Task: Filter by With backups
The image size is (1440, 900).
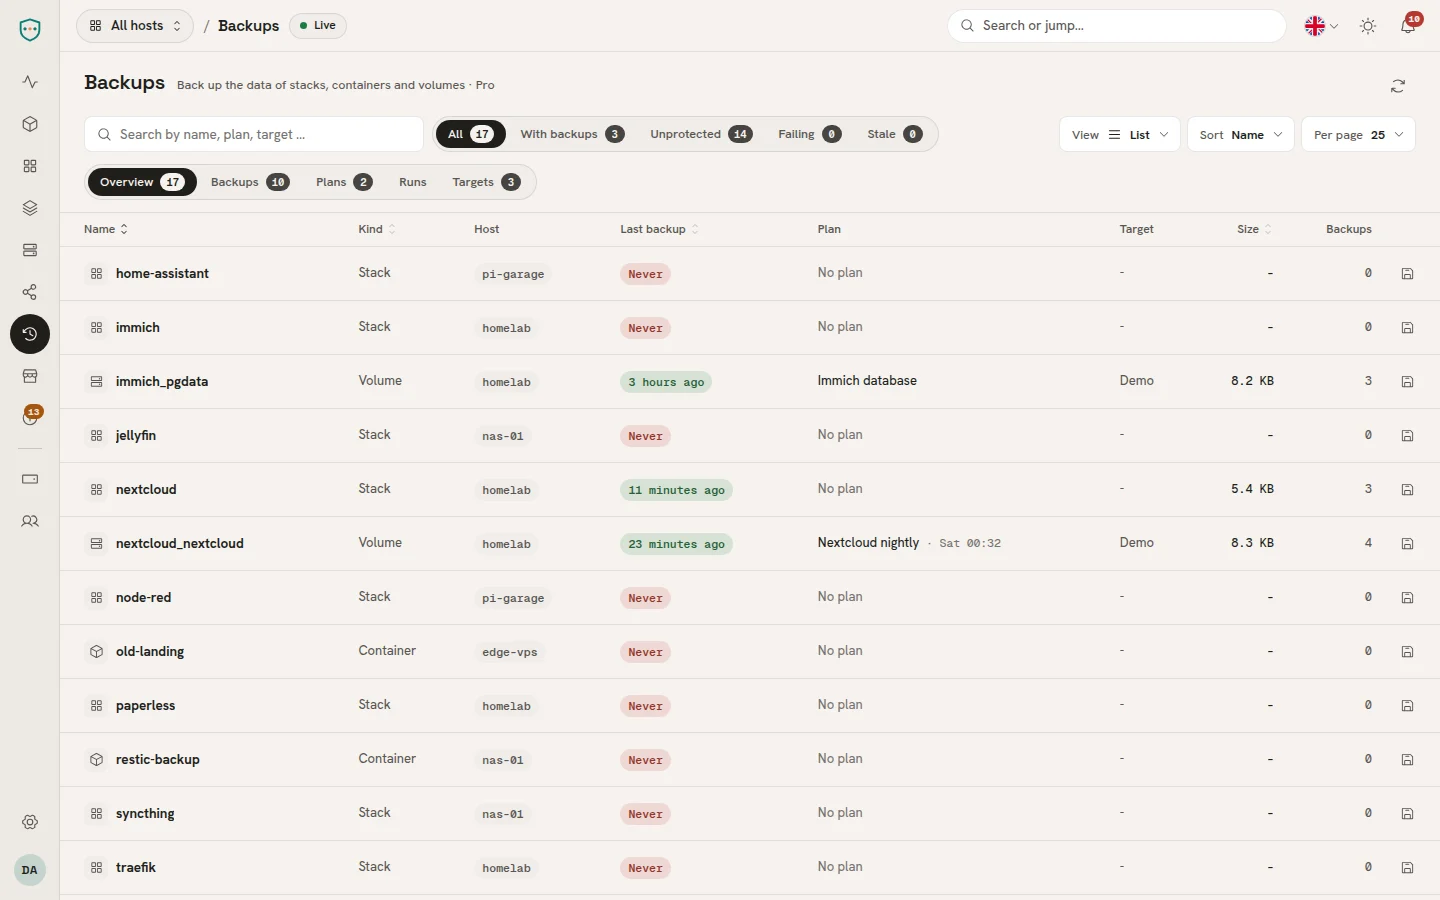Action: coord(572,134)
